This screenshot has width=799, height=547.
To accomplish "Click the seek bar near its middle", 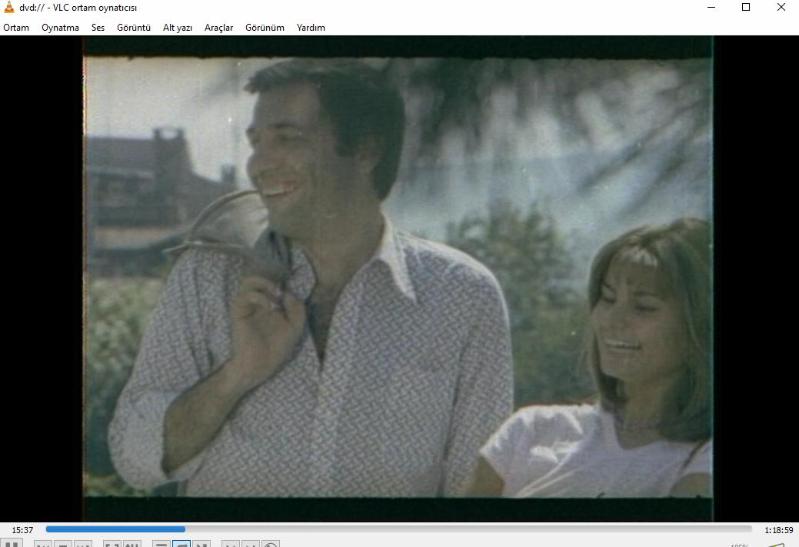I will point(398,529).
